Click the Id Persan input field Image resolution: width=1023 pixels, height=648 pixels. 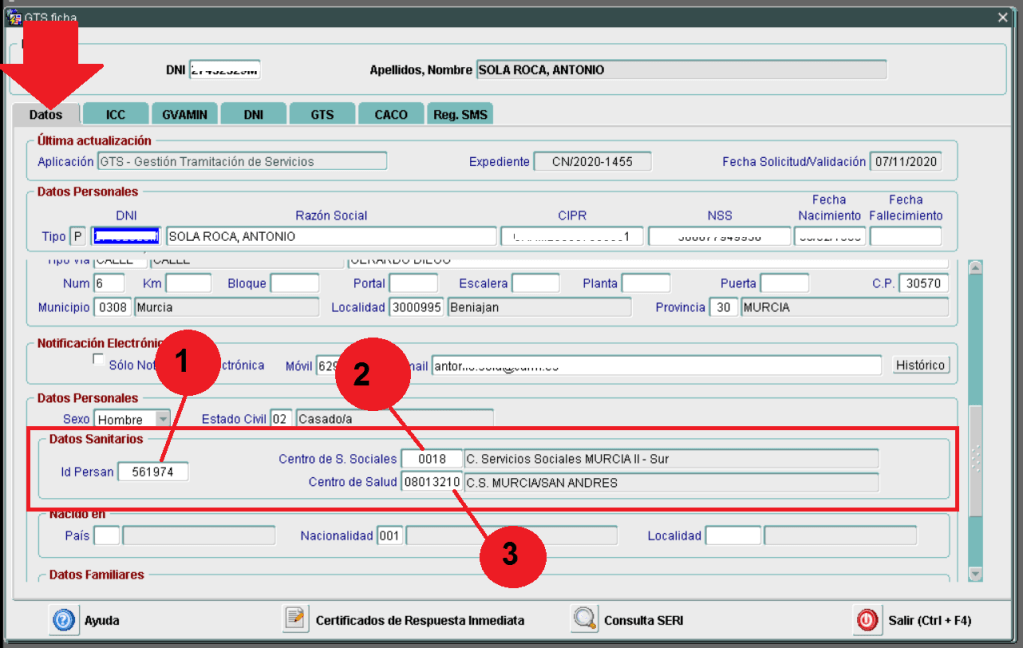click(x=153, y=472)
